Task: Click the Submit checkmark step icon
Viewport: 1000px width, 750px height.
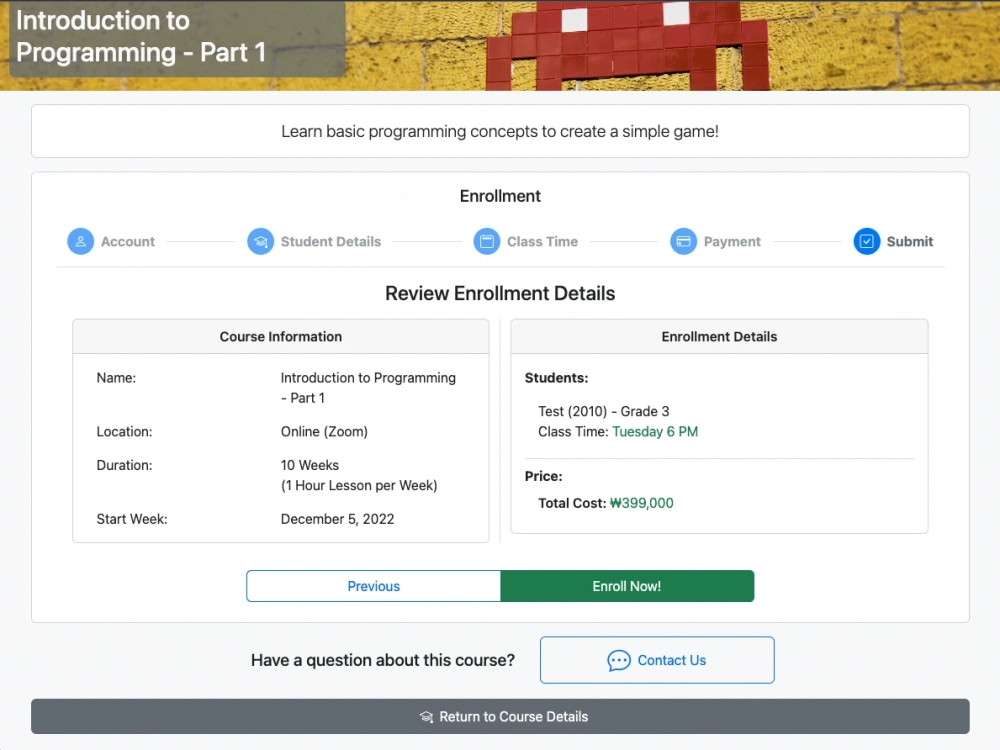Action: pos(867,242)
